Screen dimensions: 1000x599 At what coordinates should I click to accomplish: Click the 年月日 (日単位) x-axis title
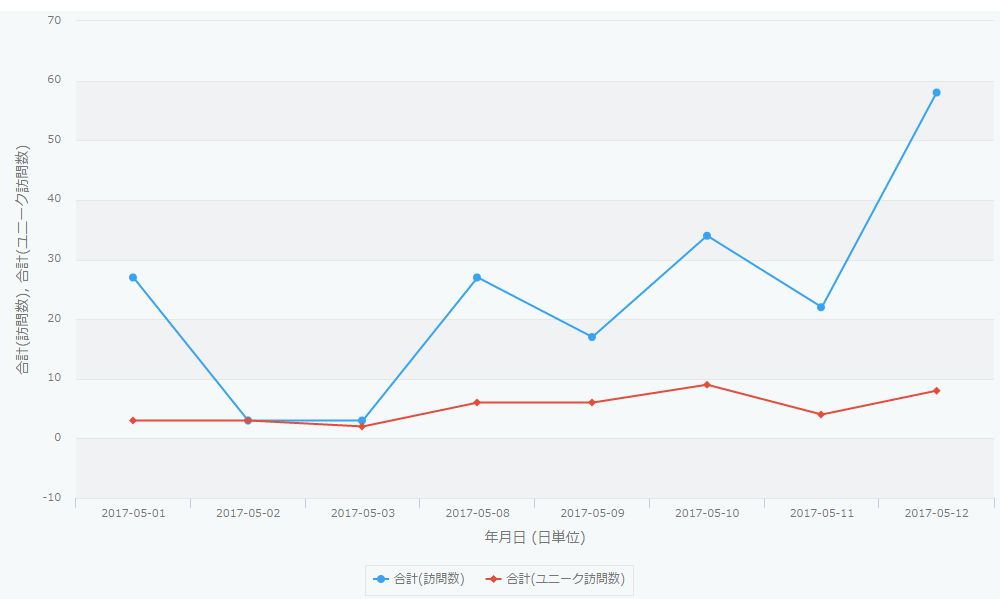tap(535, 537)
